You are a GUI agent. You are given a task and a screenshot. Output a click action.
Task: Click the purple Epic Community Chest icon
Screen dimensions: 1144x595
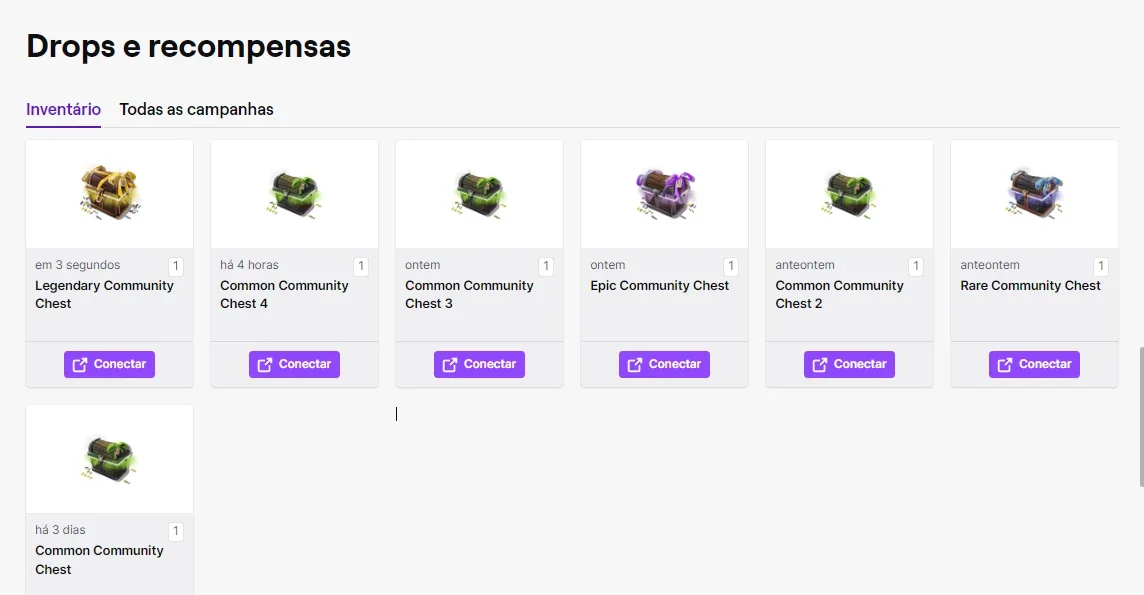click(665, 194)
